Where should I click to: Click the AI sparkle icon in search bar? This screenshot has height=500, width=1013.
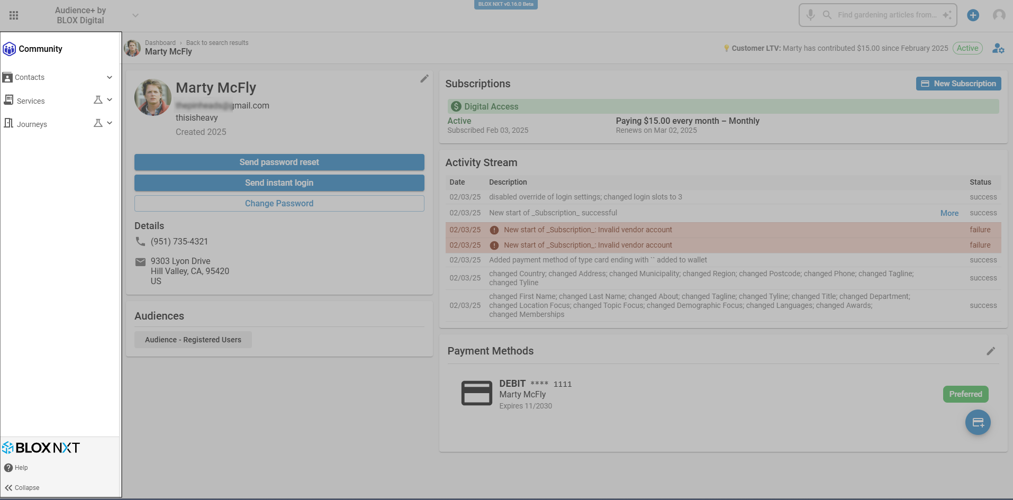point(947,15)
